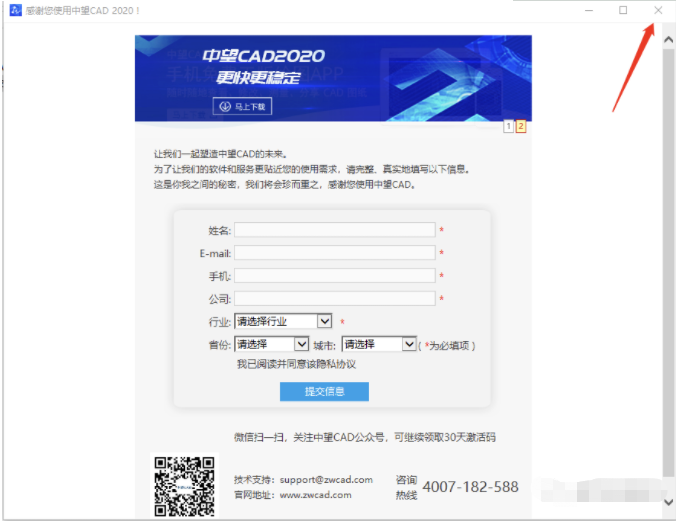676x524 pixels.
Task: Click 我已阅读并同意该隐私协议 privacy agreement text
Action: coord(297,364)
